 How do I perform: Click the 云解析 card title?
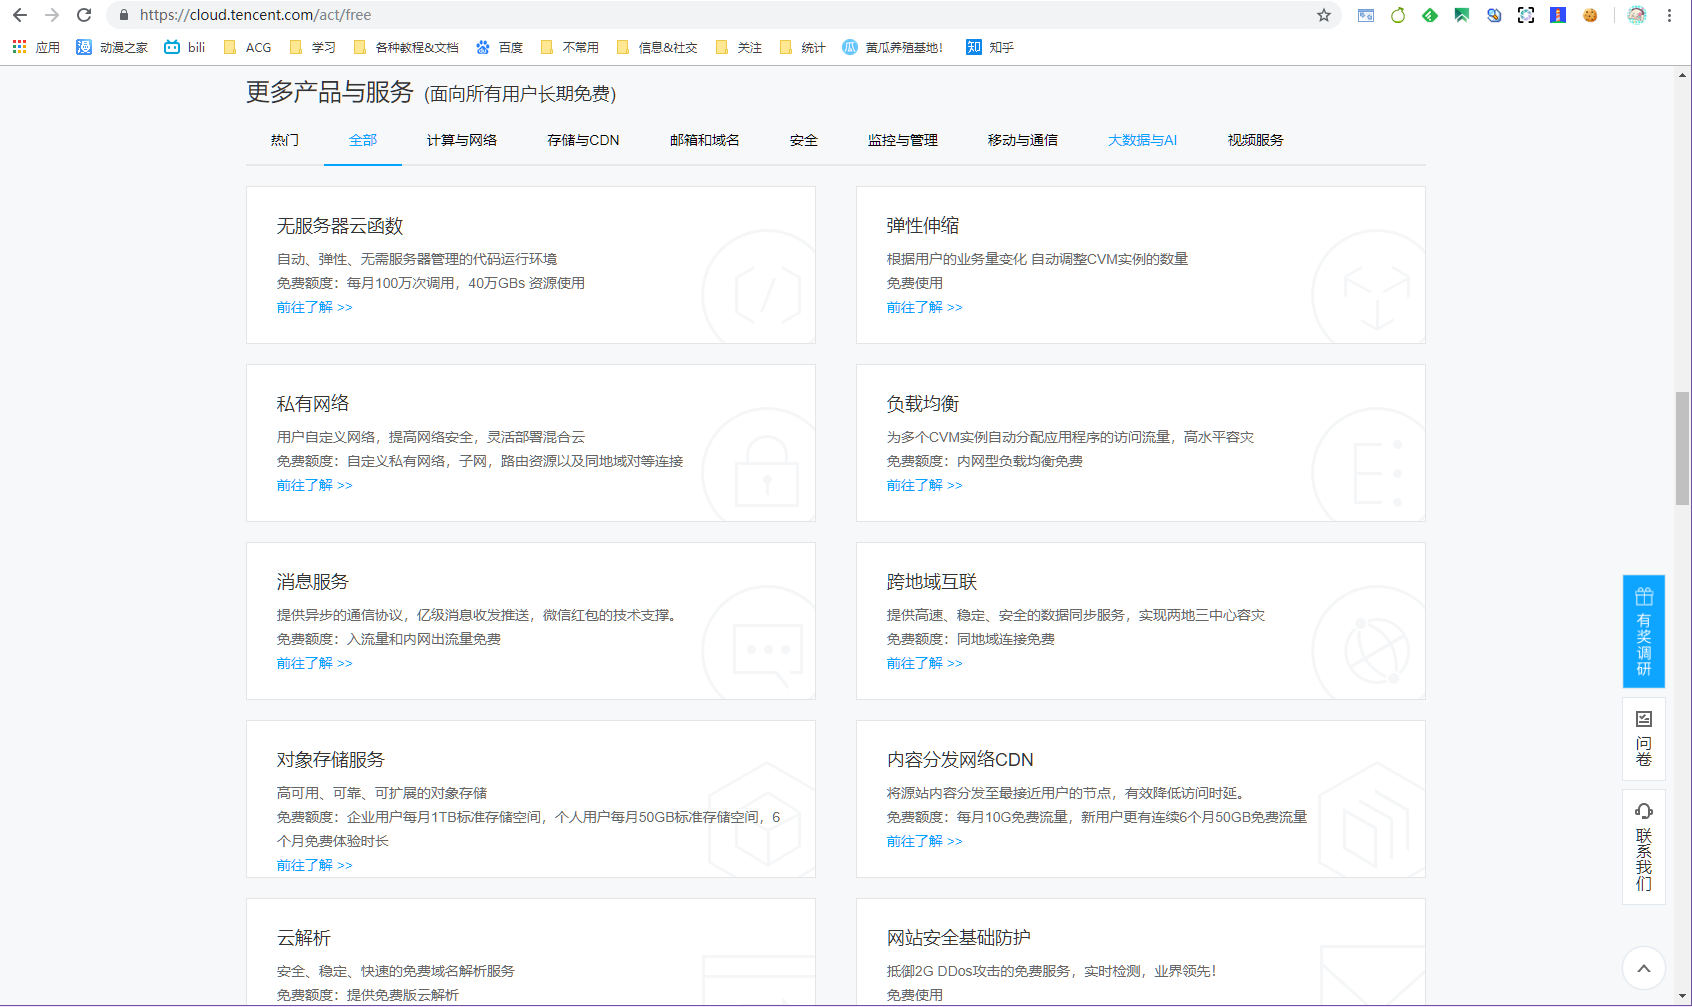pyautogui.click(x=304, y=938)
